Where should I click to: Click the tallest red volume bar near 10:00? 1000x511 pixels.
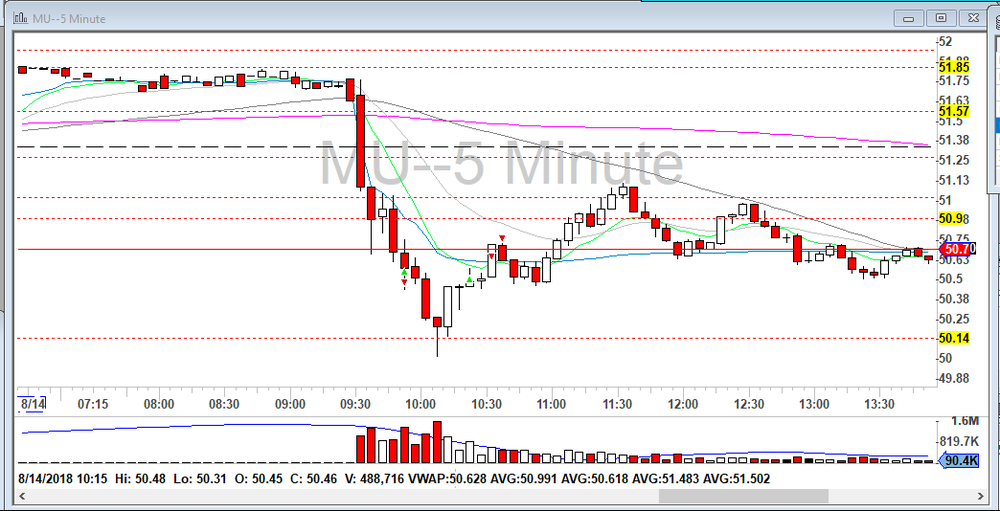point(437,442)
